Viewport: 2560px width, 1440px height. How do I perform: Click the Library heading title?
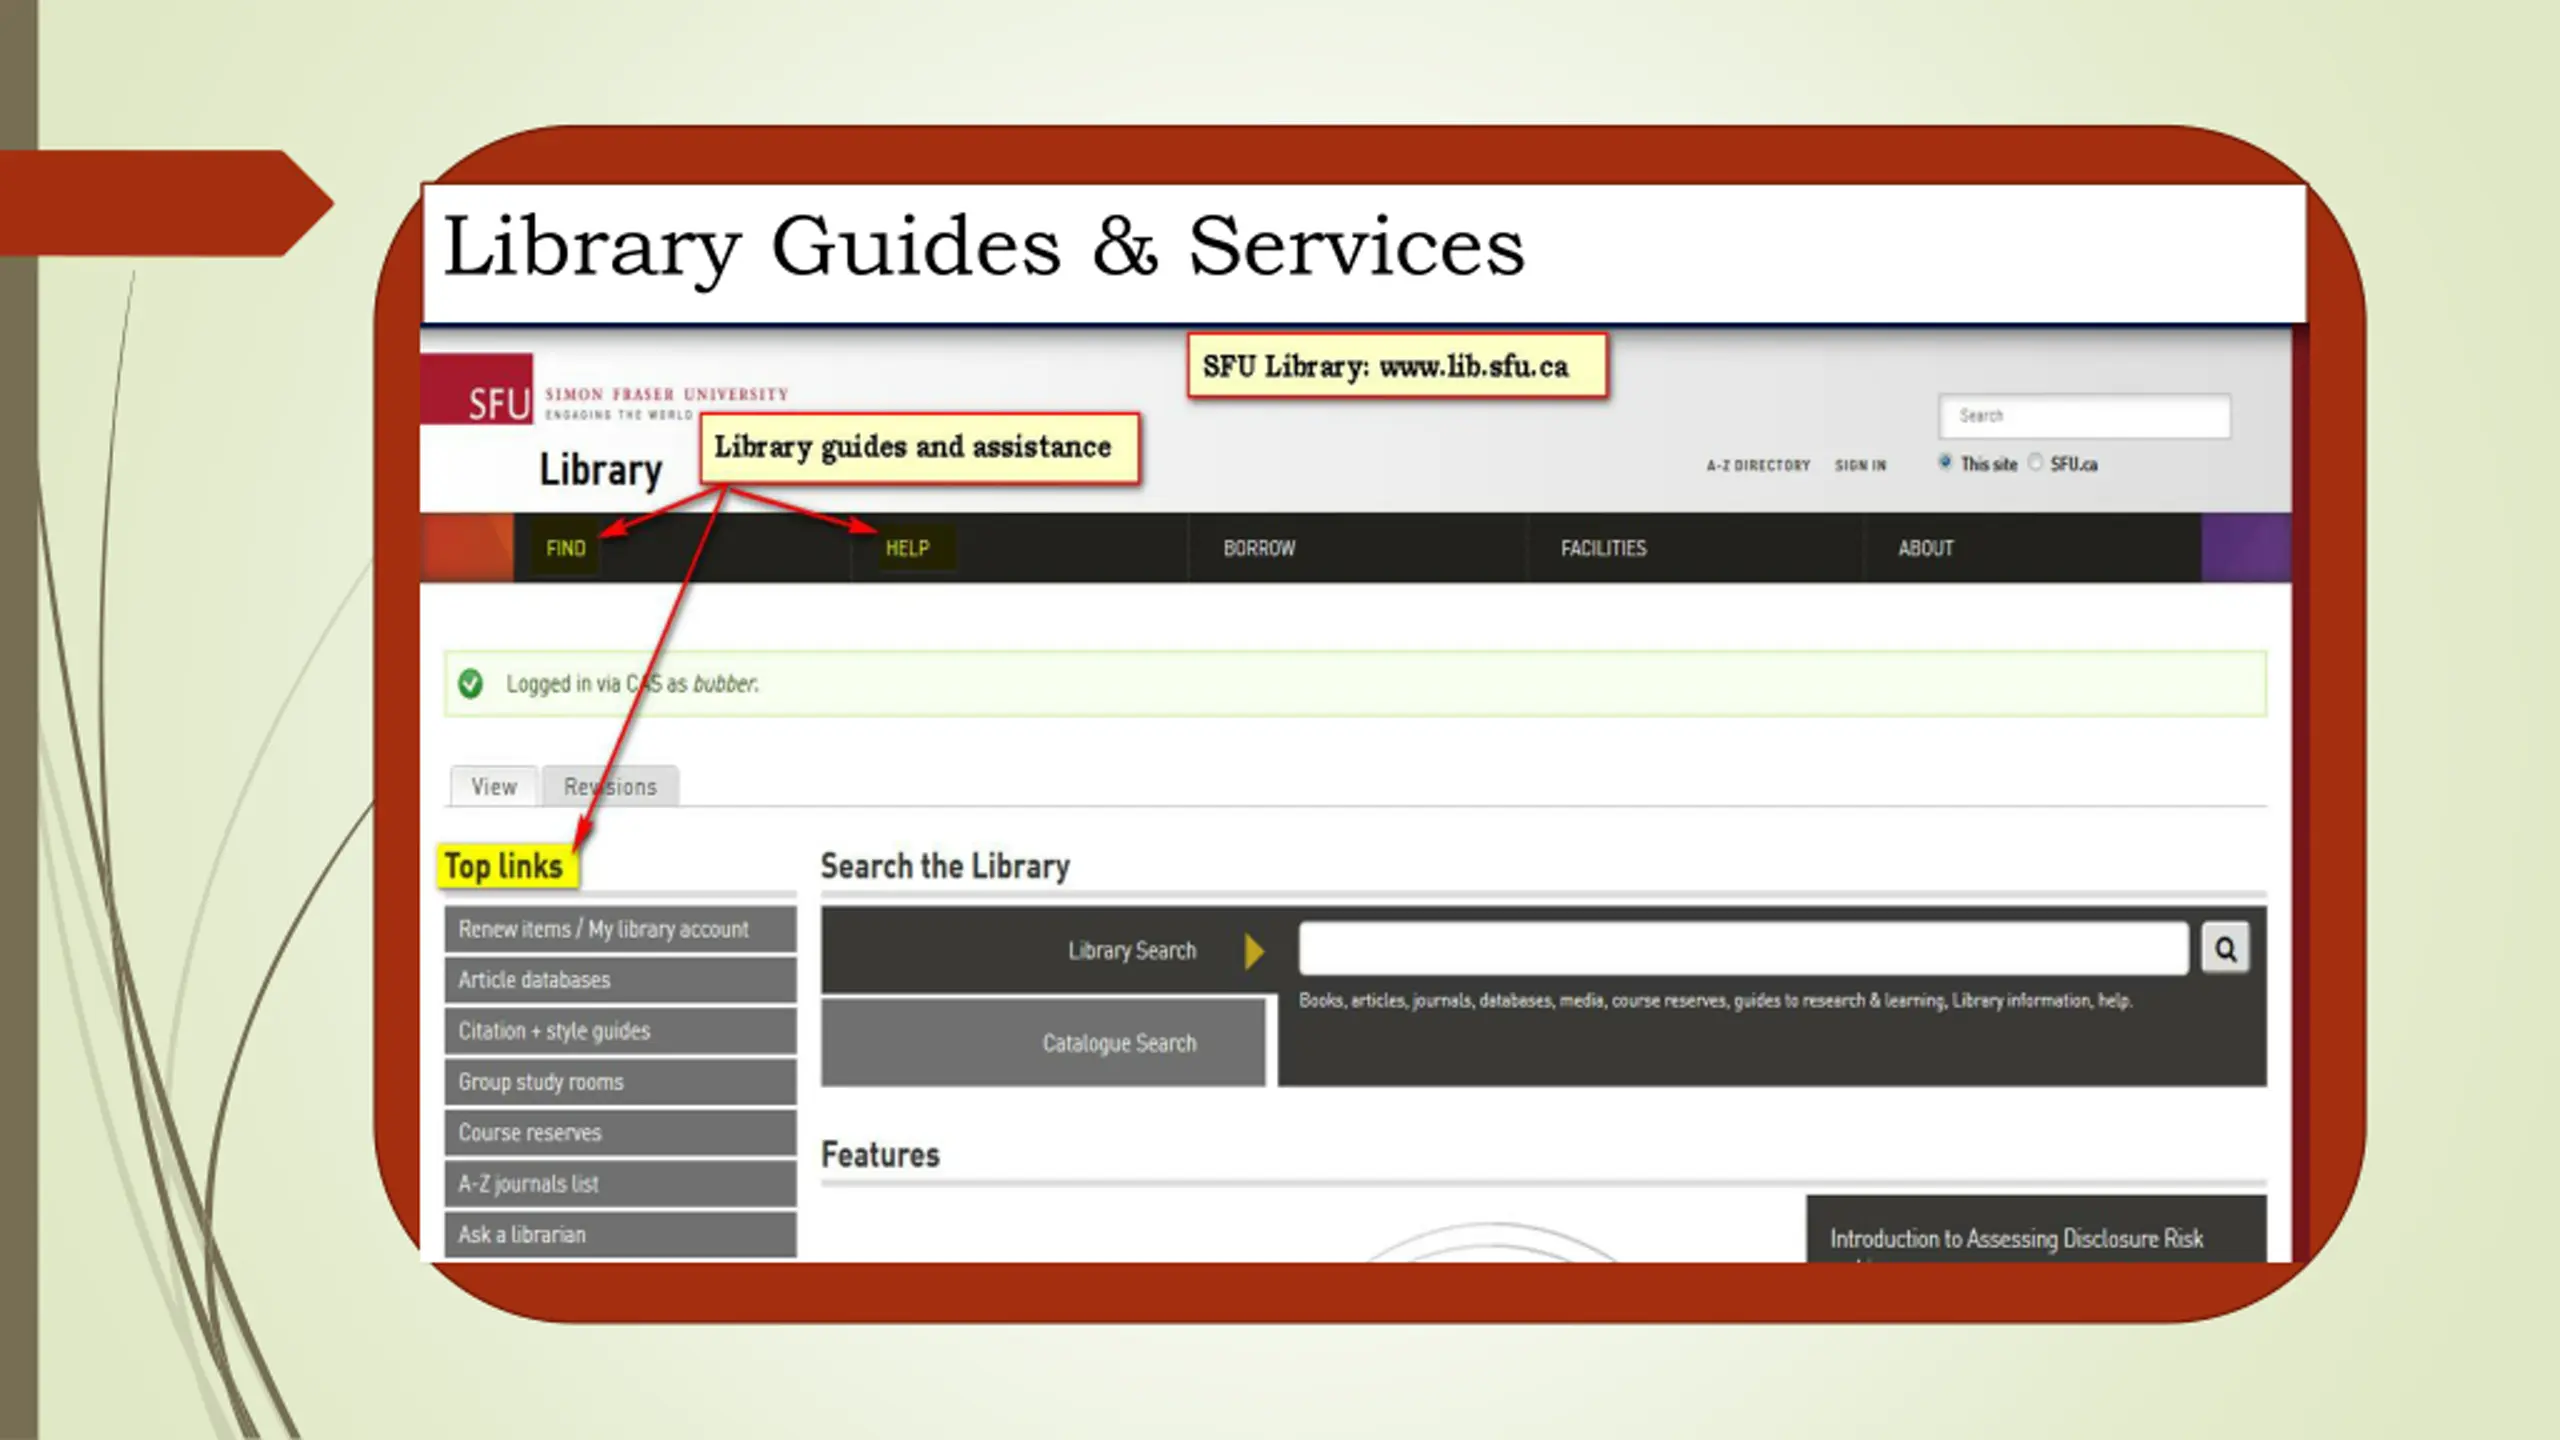pos(601,469)
